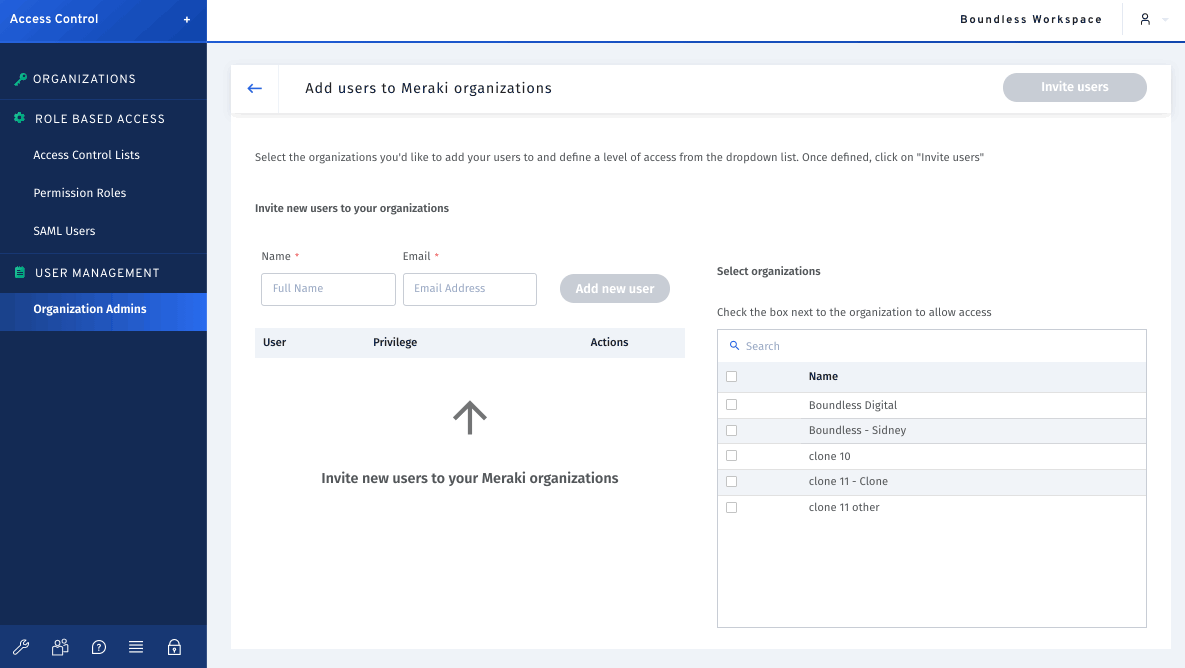Image resolution: width=1185 pixels, height=668 pixels.
Task: Click the Invite users button
Action: (1074, 87)
